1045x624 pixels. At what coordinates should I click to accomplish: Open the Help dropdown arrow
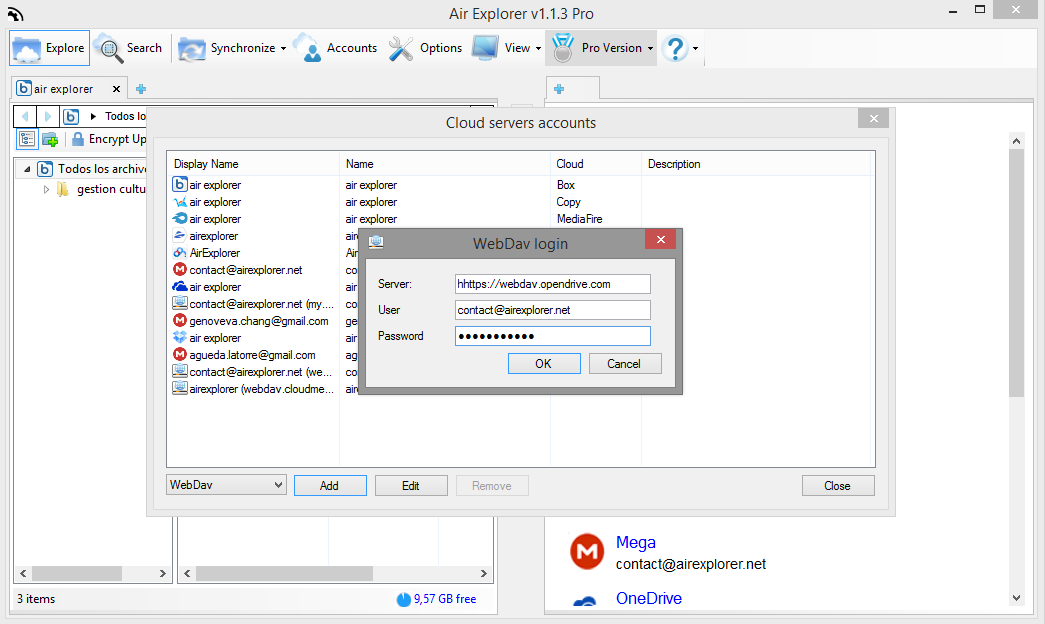click(695, 49)
